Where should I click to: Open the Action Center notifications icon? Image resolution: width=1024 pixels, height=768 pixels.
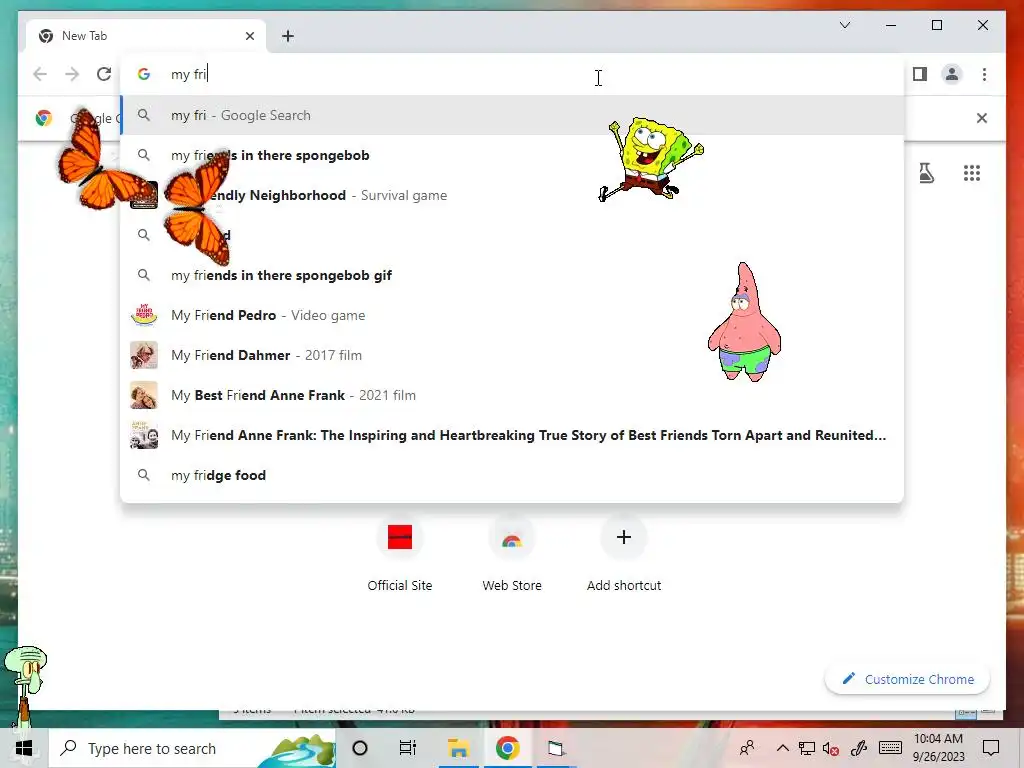click(991, 748)
